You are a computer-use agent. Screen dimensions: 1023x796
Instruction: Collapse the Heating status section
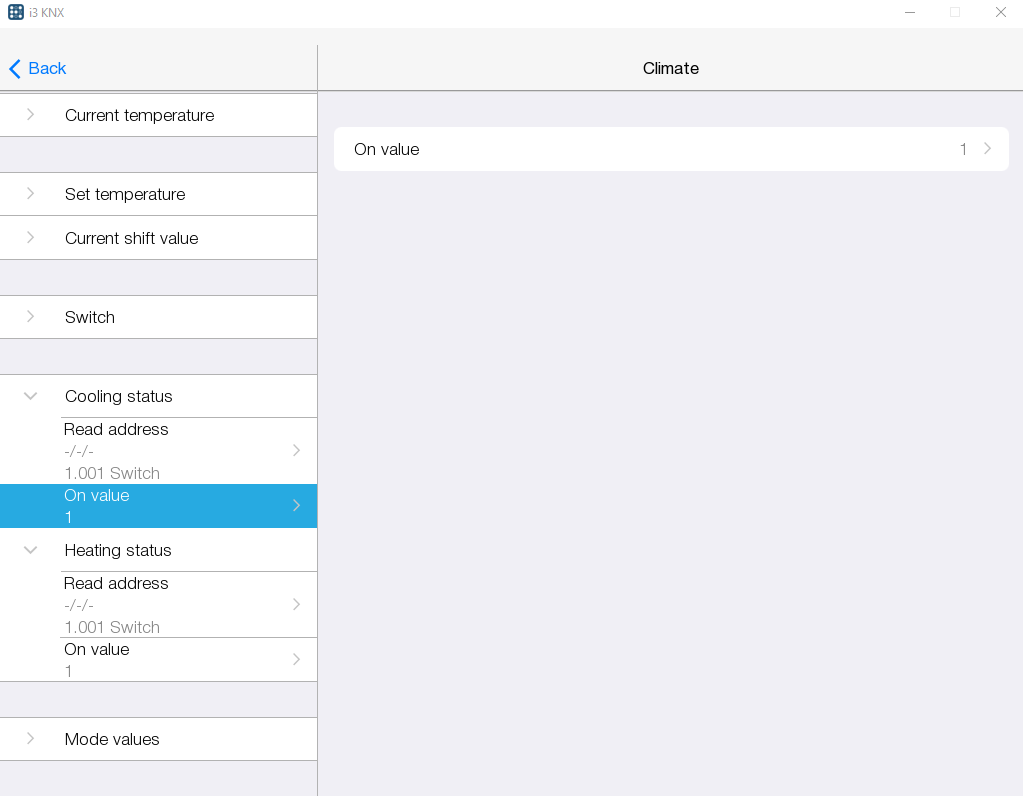click(31, 550)
